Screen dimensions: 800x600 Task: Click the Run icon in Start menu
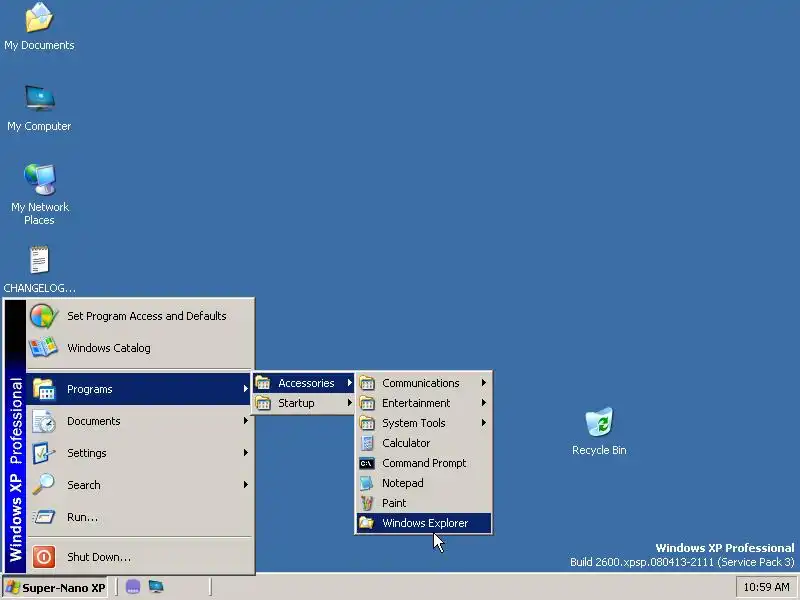(x=44, y=517)
